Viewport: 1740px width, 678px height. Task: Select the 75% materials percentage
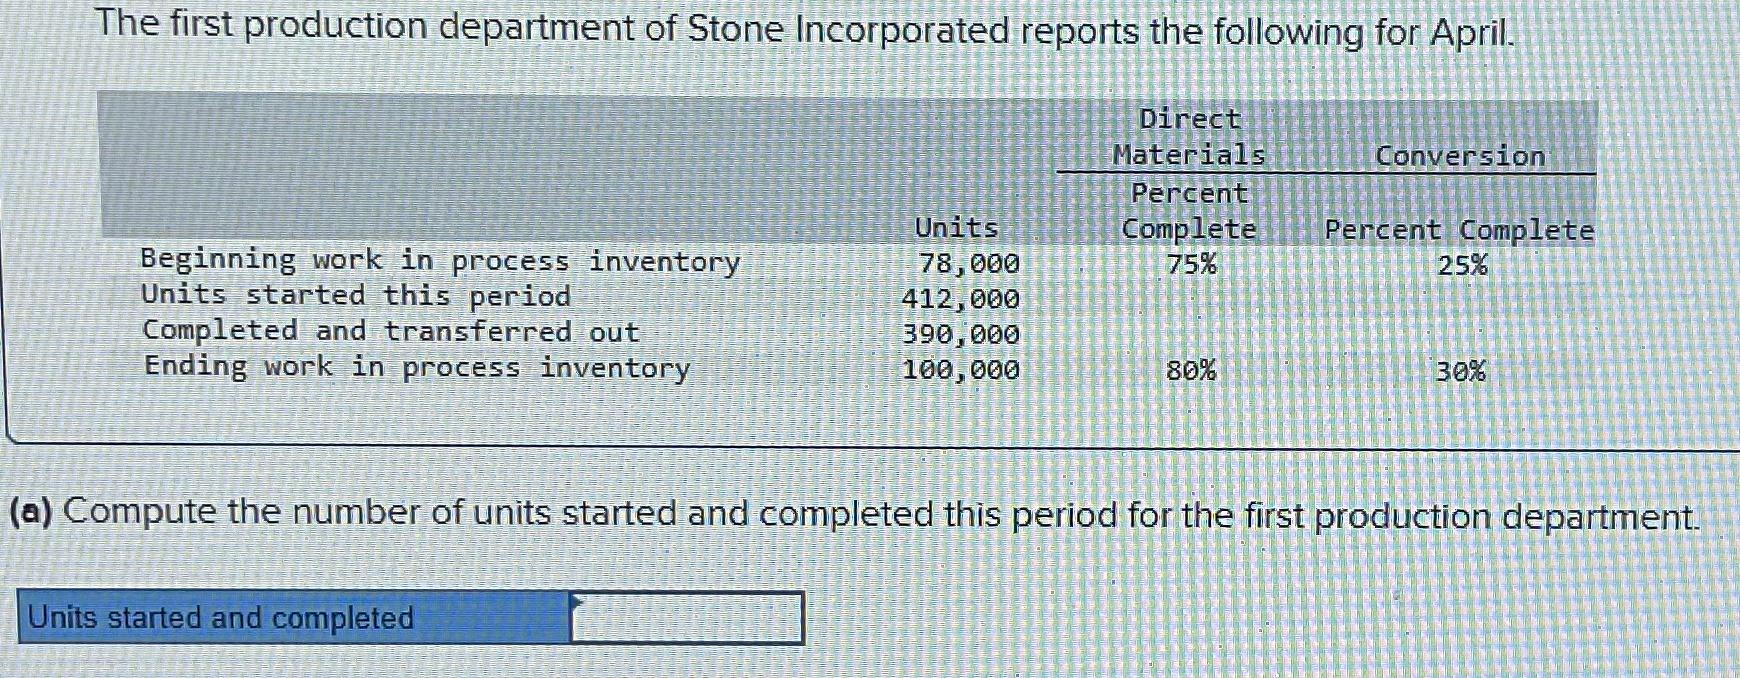1192,264
